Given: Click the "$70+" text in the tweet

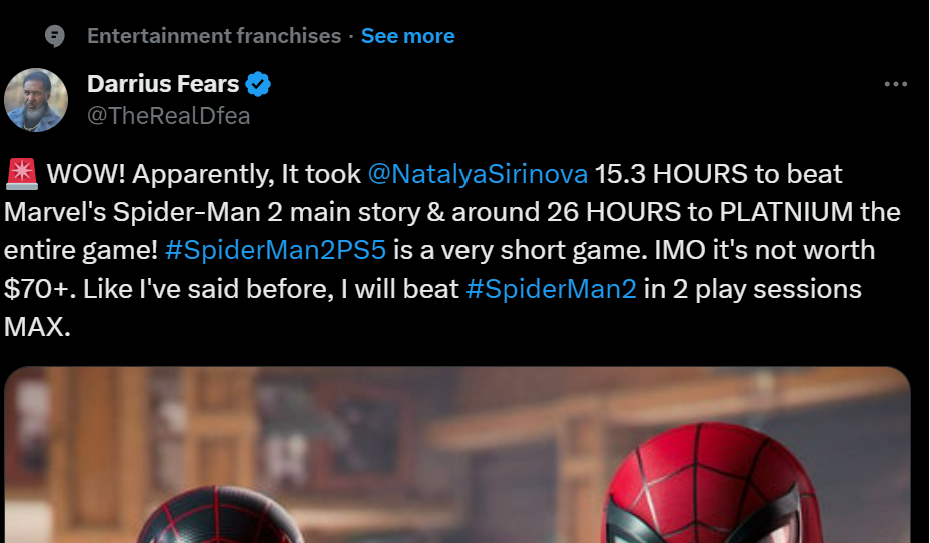Looking at the screenshot, I should 36,290.
